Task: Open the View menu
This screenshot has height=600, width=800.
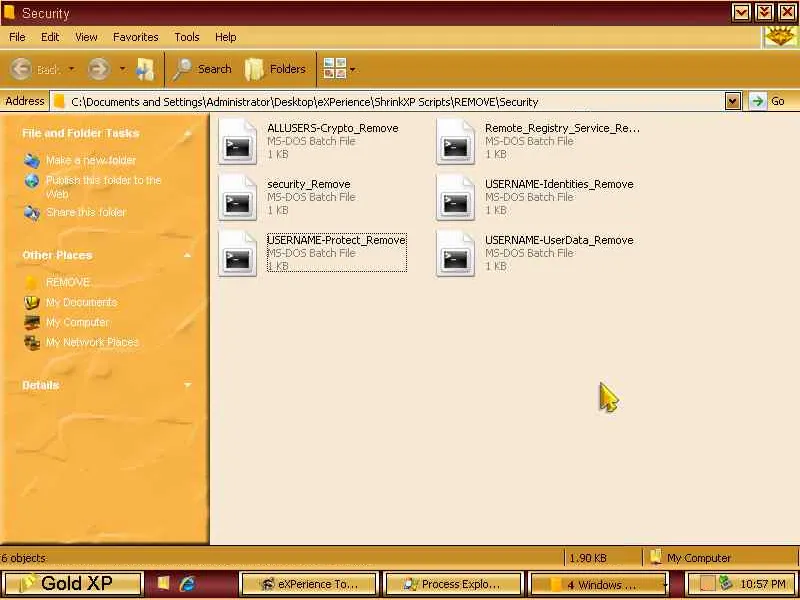Action: point(86,37)
